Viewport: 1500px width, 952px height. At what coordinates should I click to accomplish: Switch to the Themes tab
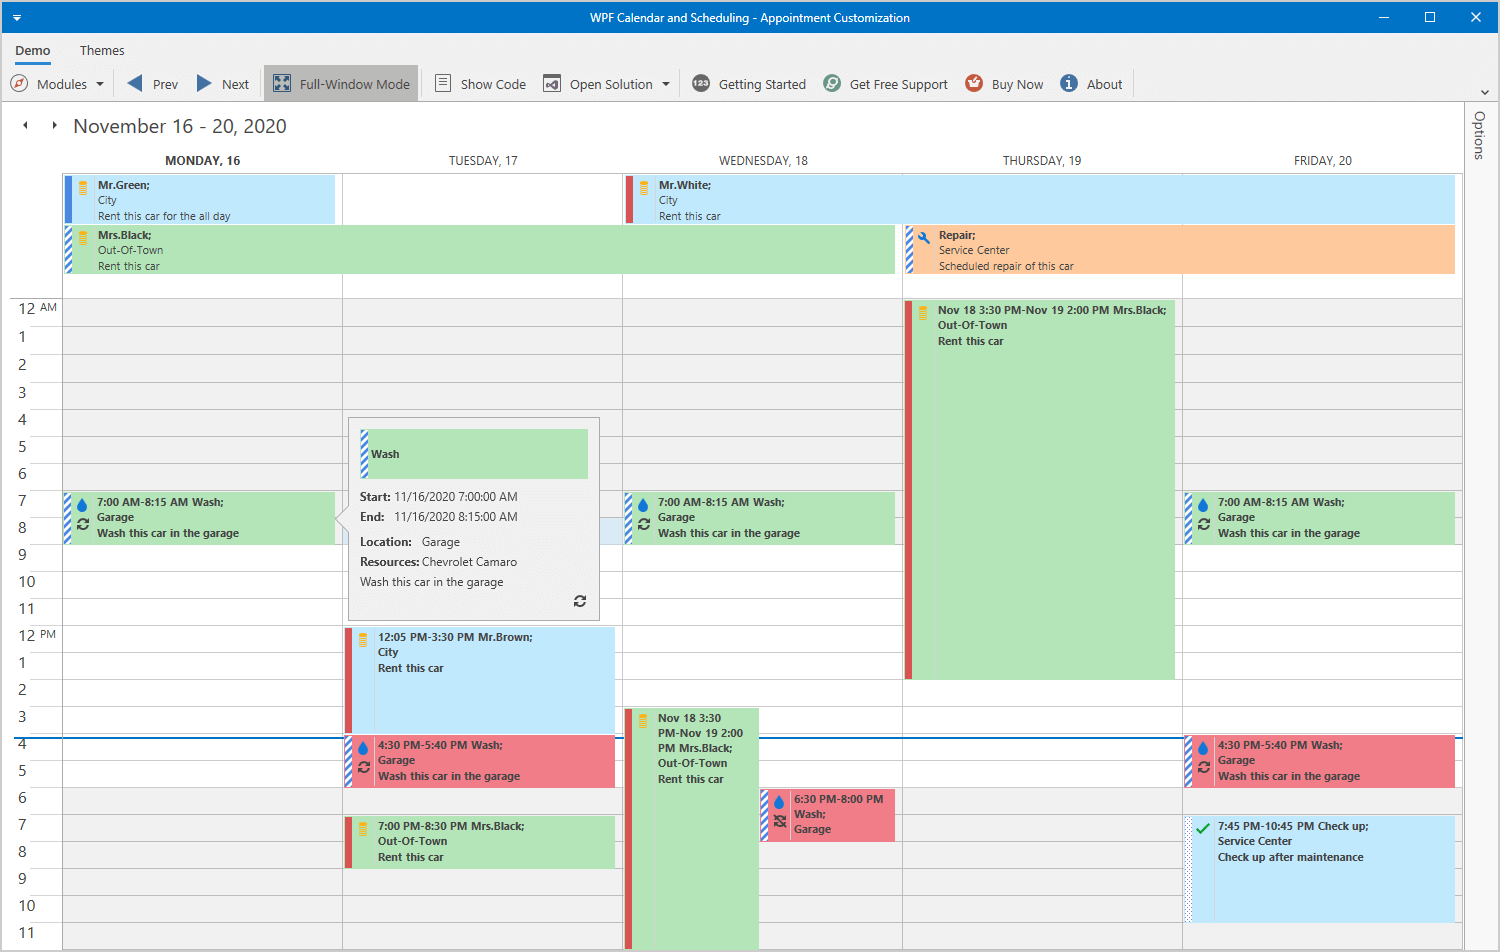102,51
